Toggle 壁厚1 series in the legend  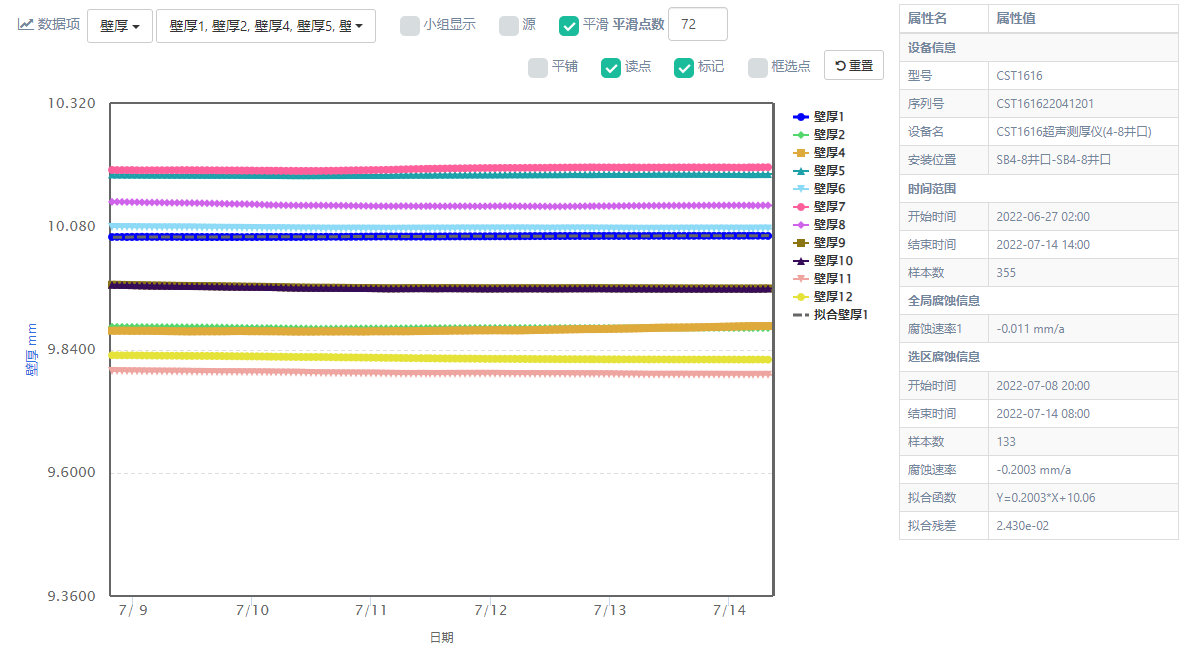pyautogui.click(x=819, y=117)
